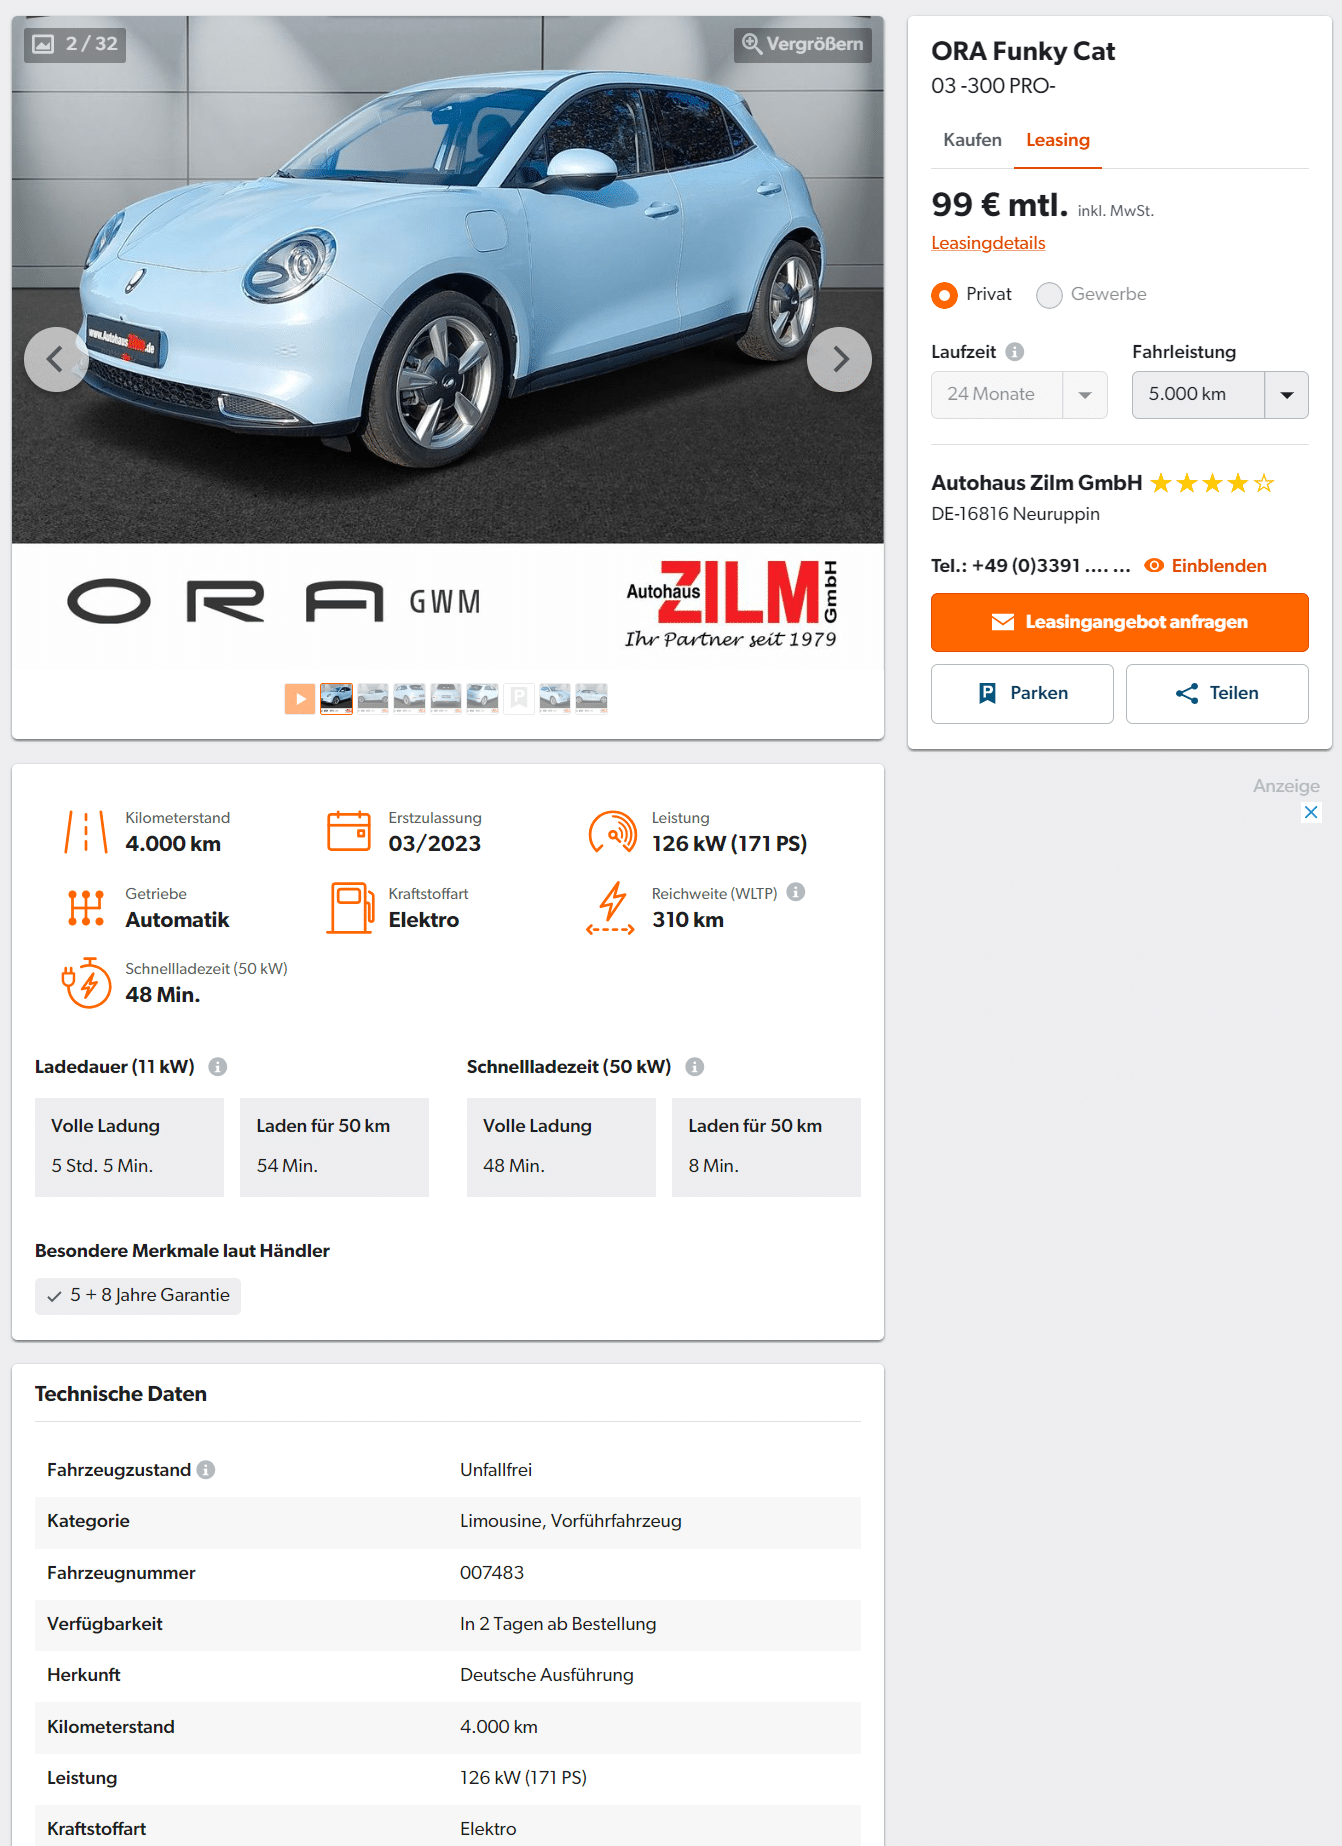Image resolution: width=1342 pixels, height=1846 pixels.
Task: Click the Teilen share button
Action: coord(1217,693)
